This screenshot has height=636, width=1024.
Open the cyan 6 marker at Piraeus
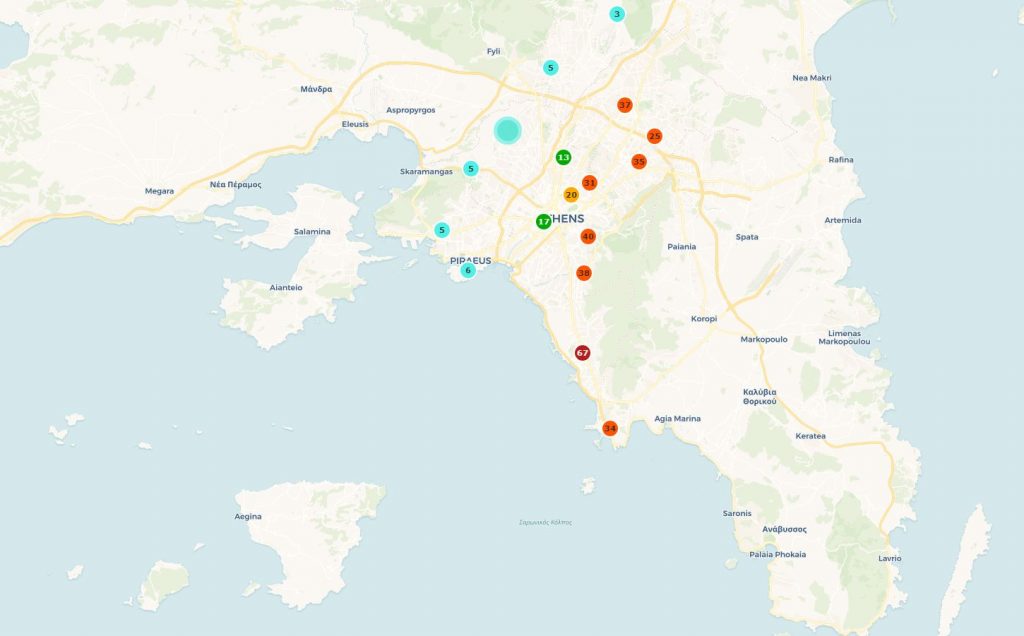(x=467, y=270)
